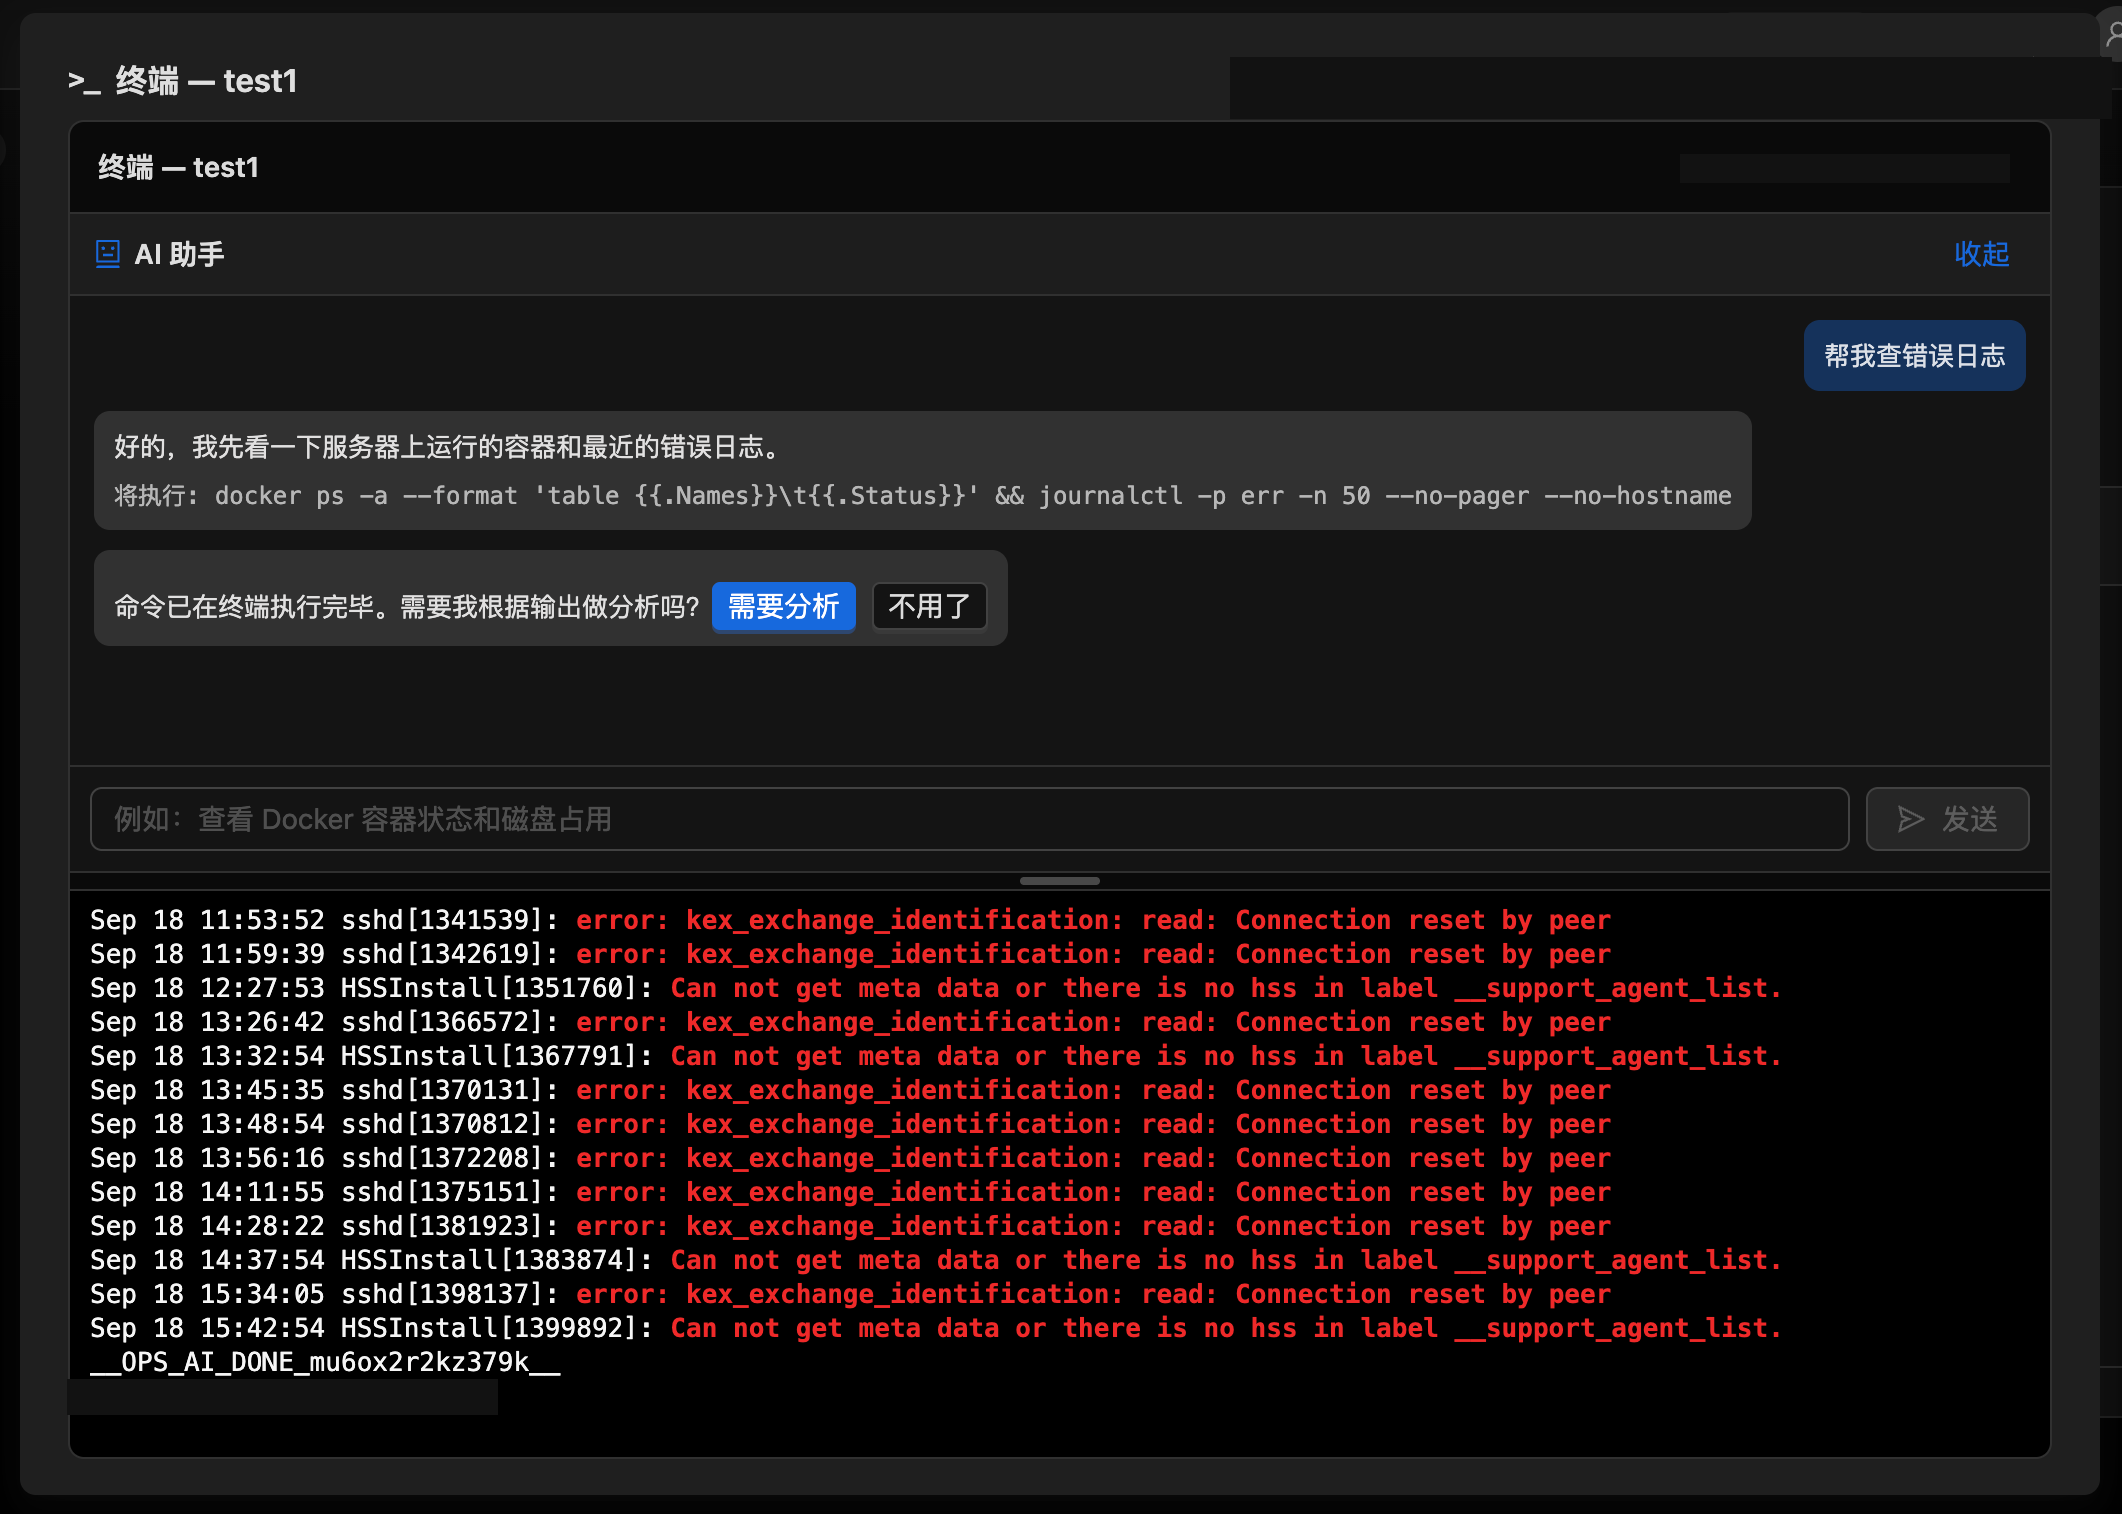Click the sshd[1370131] log line
Screen dimensions: 2122x1514
850,1090
